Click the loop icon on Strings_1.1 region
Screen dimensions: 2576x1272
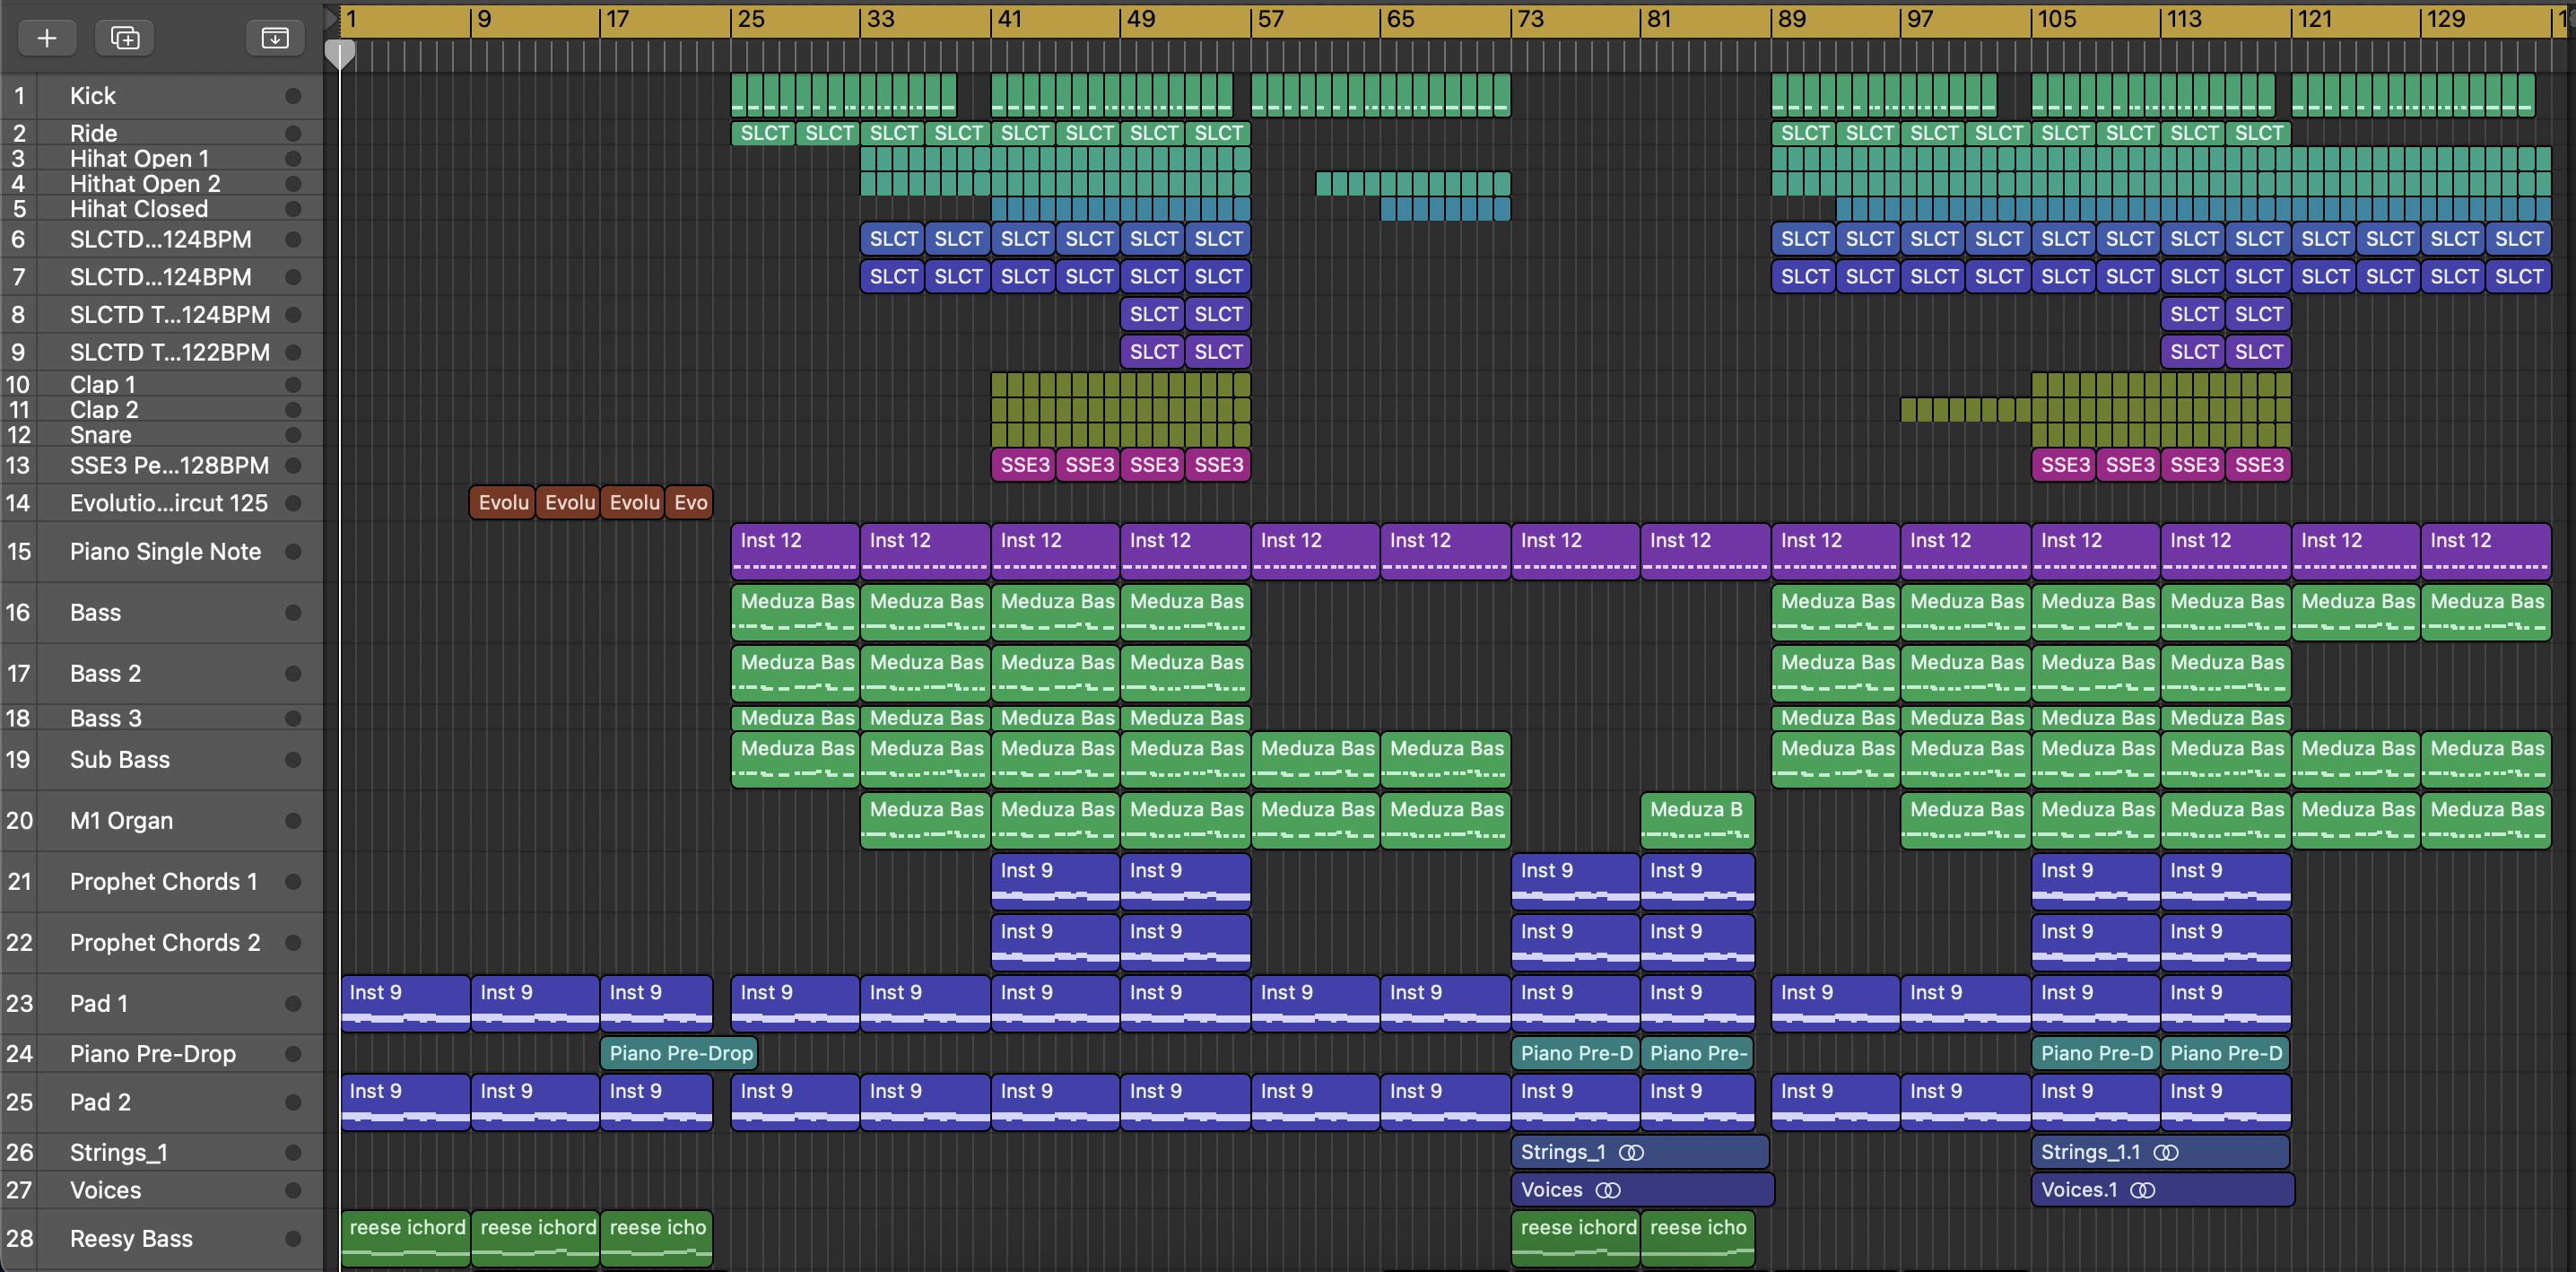[x=2166, y=1152]
